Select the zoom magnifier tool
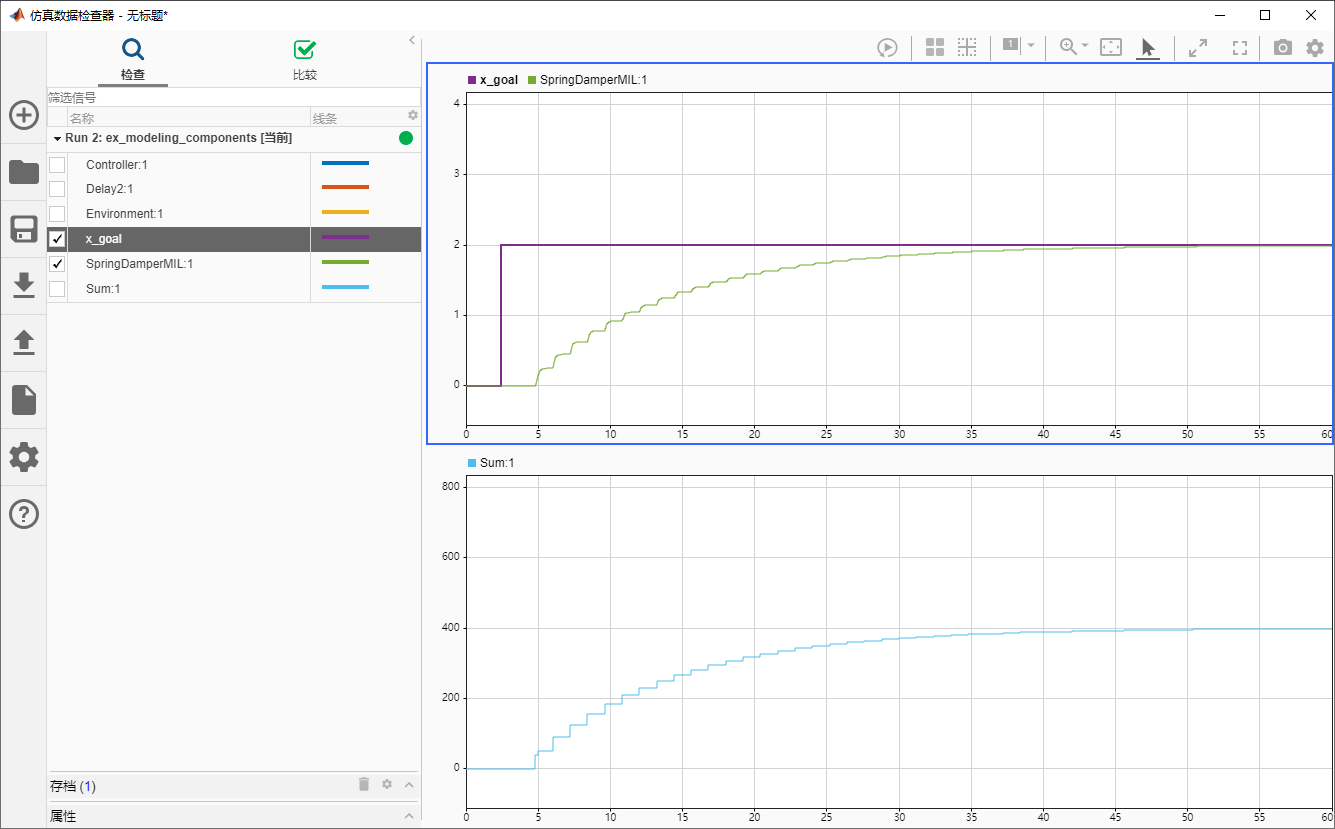 click(x=1068, y=46)
